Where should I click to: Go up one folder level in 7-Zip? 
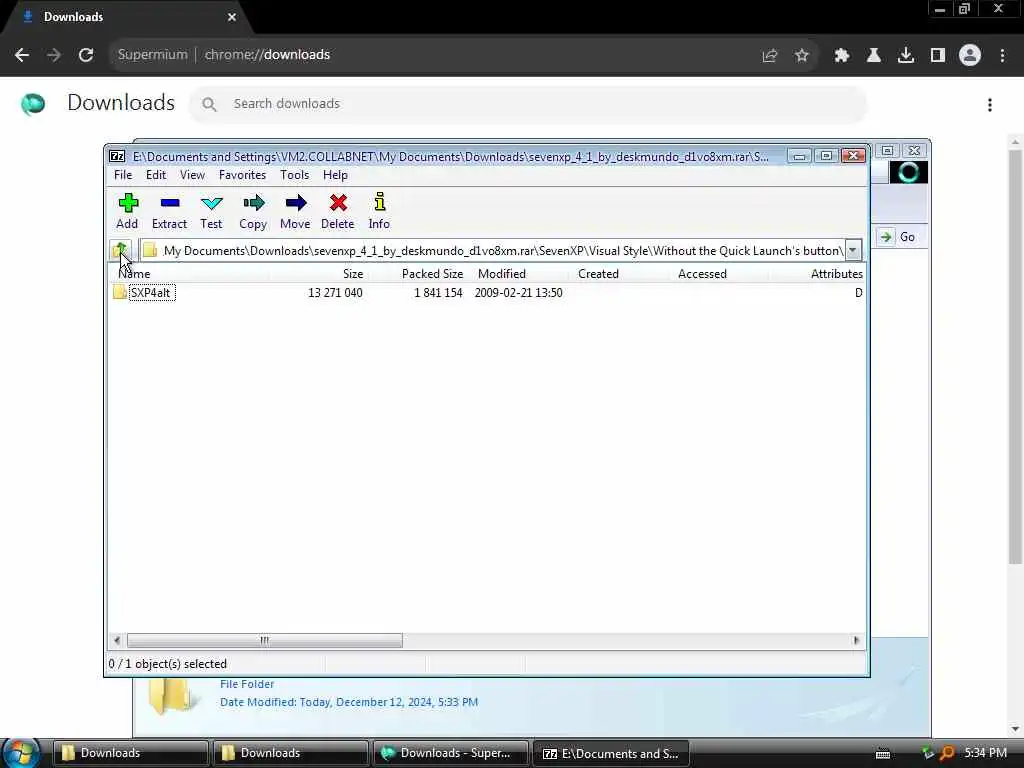[120, 250]
